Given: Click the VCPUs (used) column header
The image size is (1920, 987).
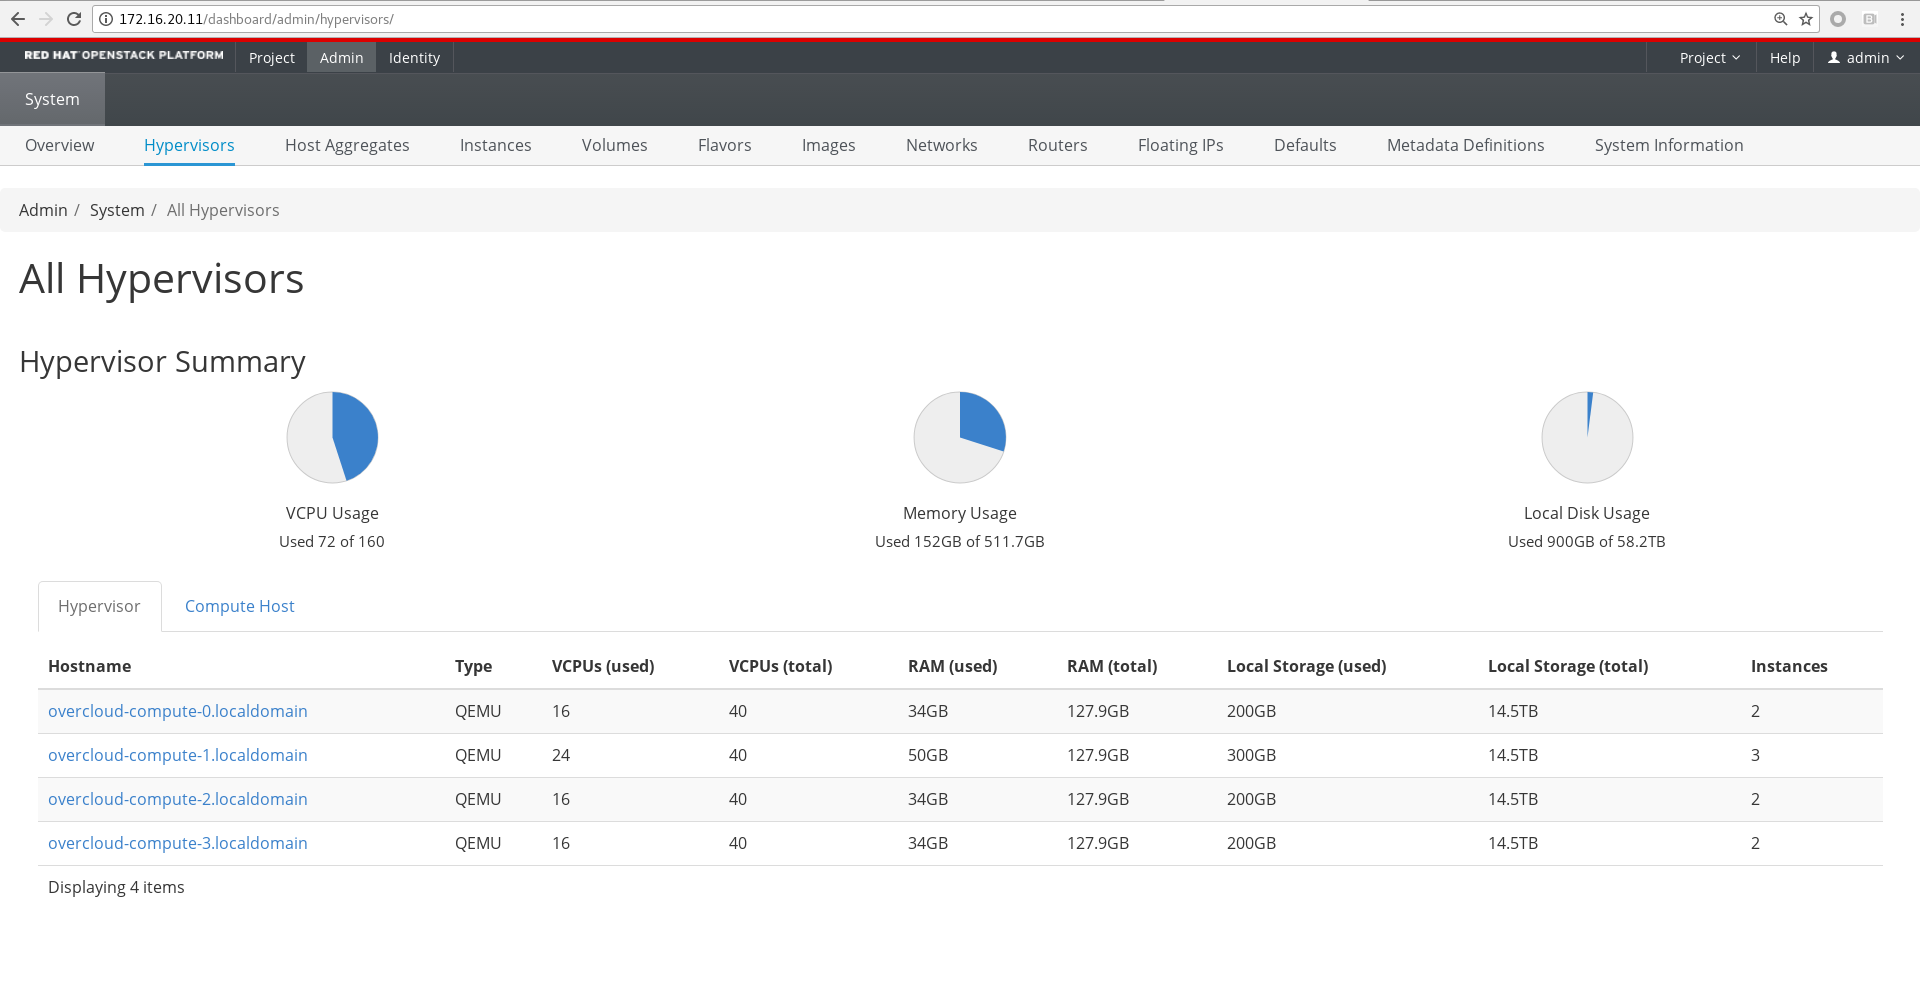Looking at the screenshot, I should coord(603,666).
